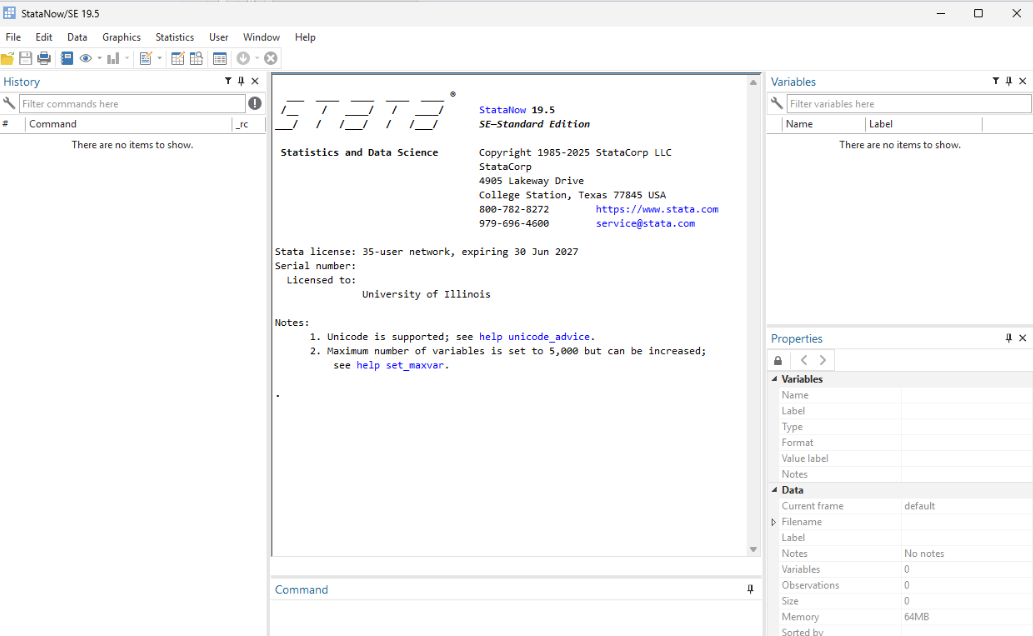This screenshot has height=636, width=1033.
Task: Click the Label column header in Variables
Action: [923, 124]
